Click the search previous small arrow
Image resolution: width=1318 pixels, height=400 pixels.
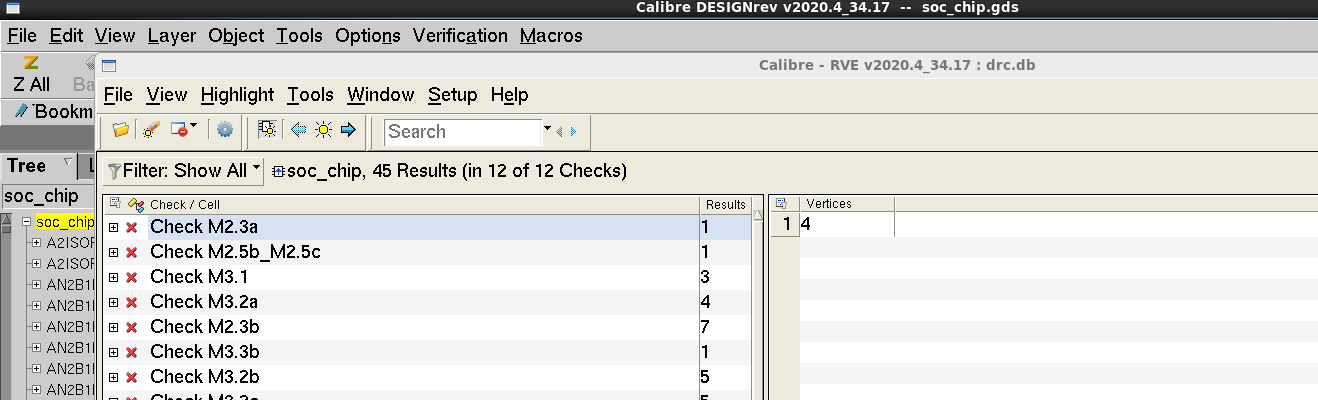click(560, 131)
